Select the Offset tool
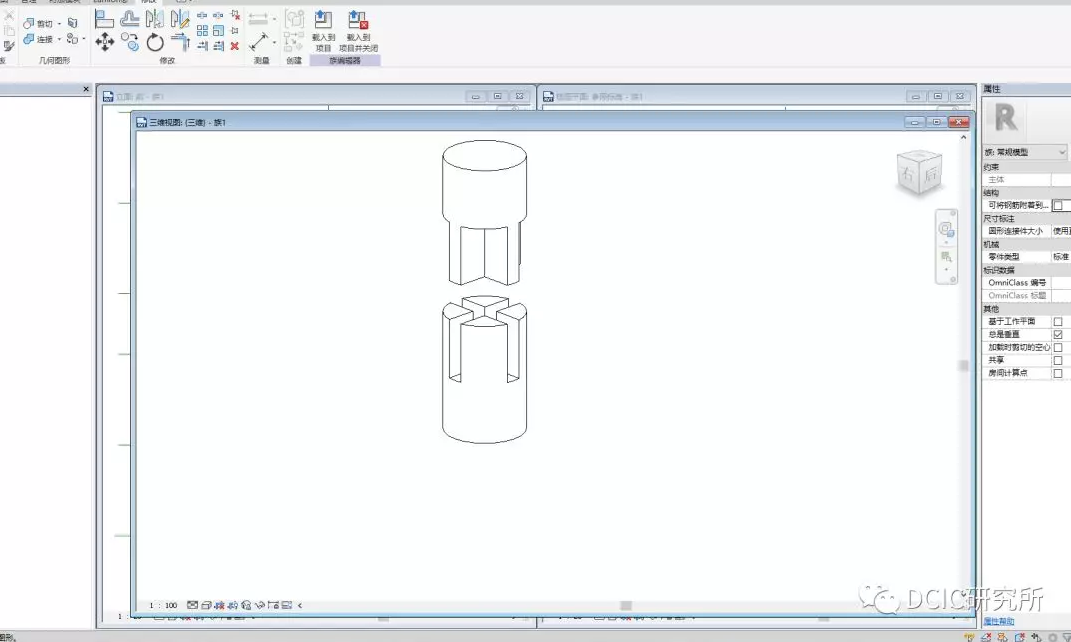This screenshot has height=642, width=1071. tap(129, 19)
